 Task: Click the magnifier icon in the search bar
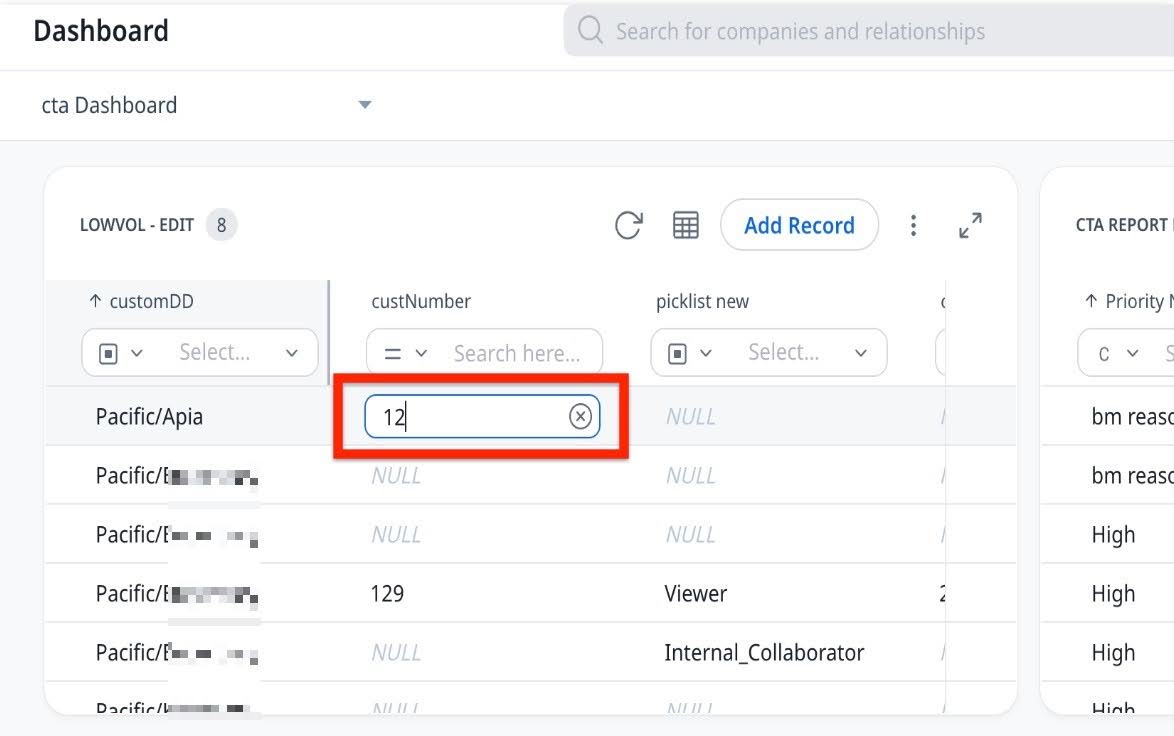(589, 30)
